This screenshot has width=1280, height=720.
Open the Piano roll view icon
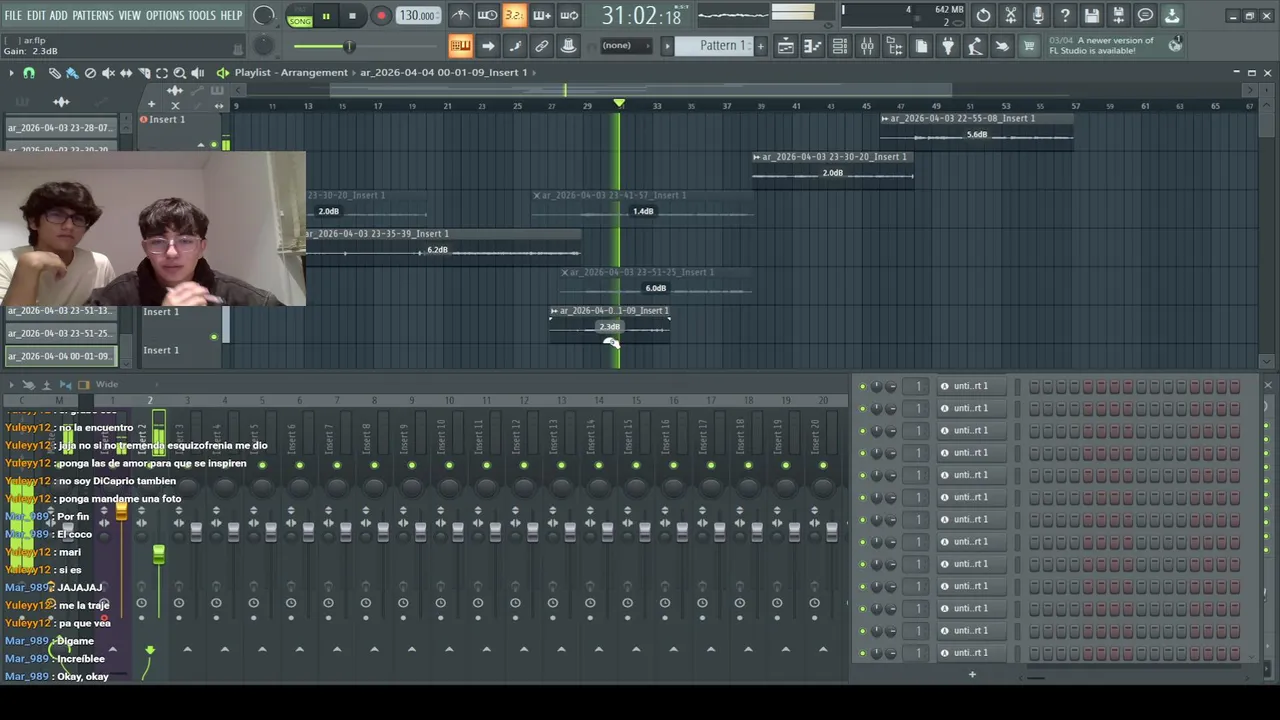(813, 46)
